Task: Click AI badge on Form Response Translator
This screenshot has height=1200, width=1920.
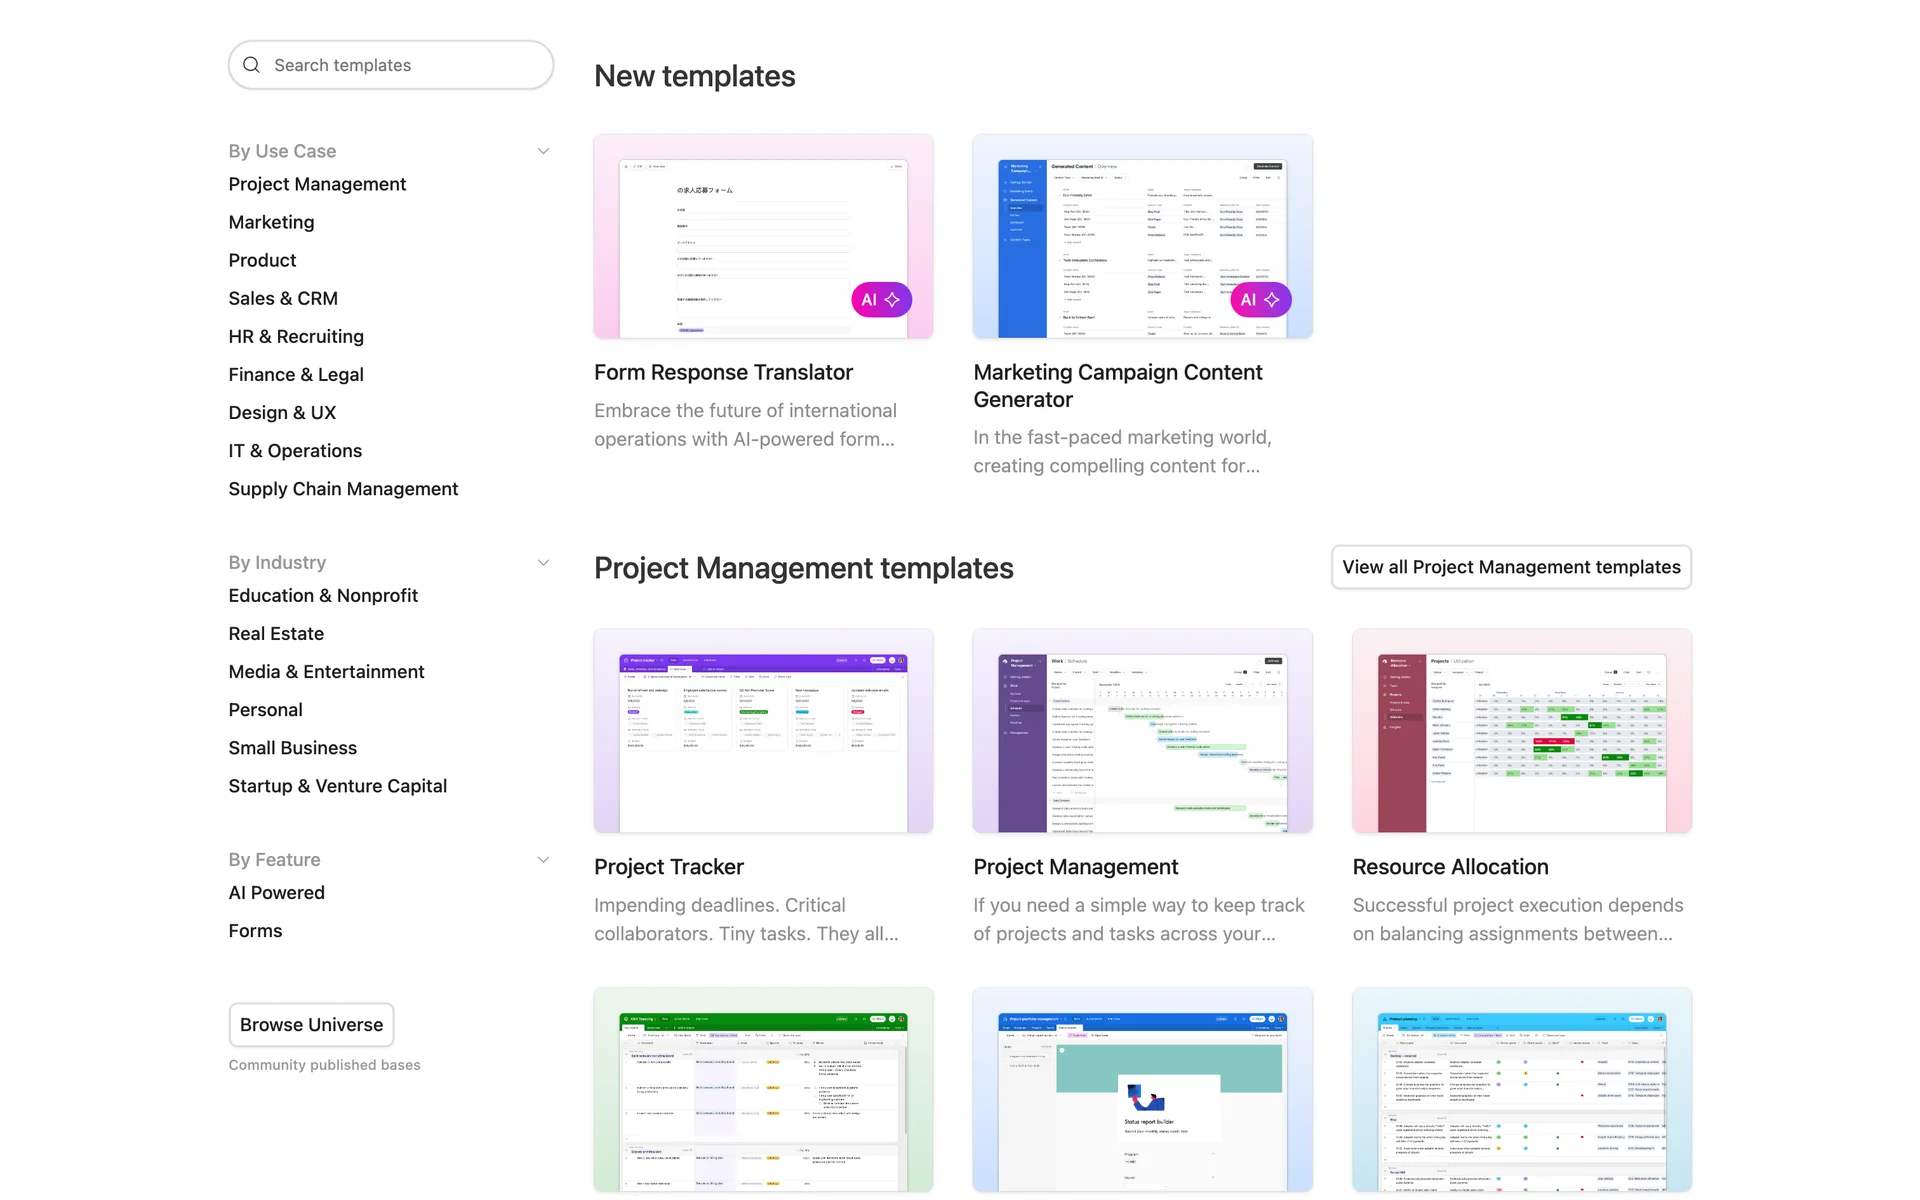Action: [881, 300]
